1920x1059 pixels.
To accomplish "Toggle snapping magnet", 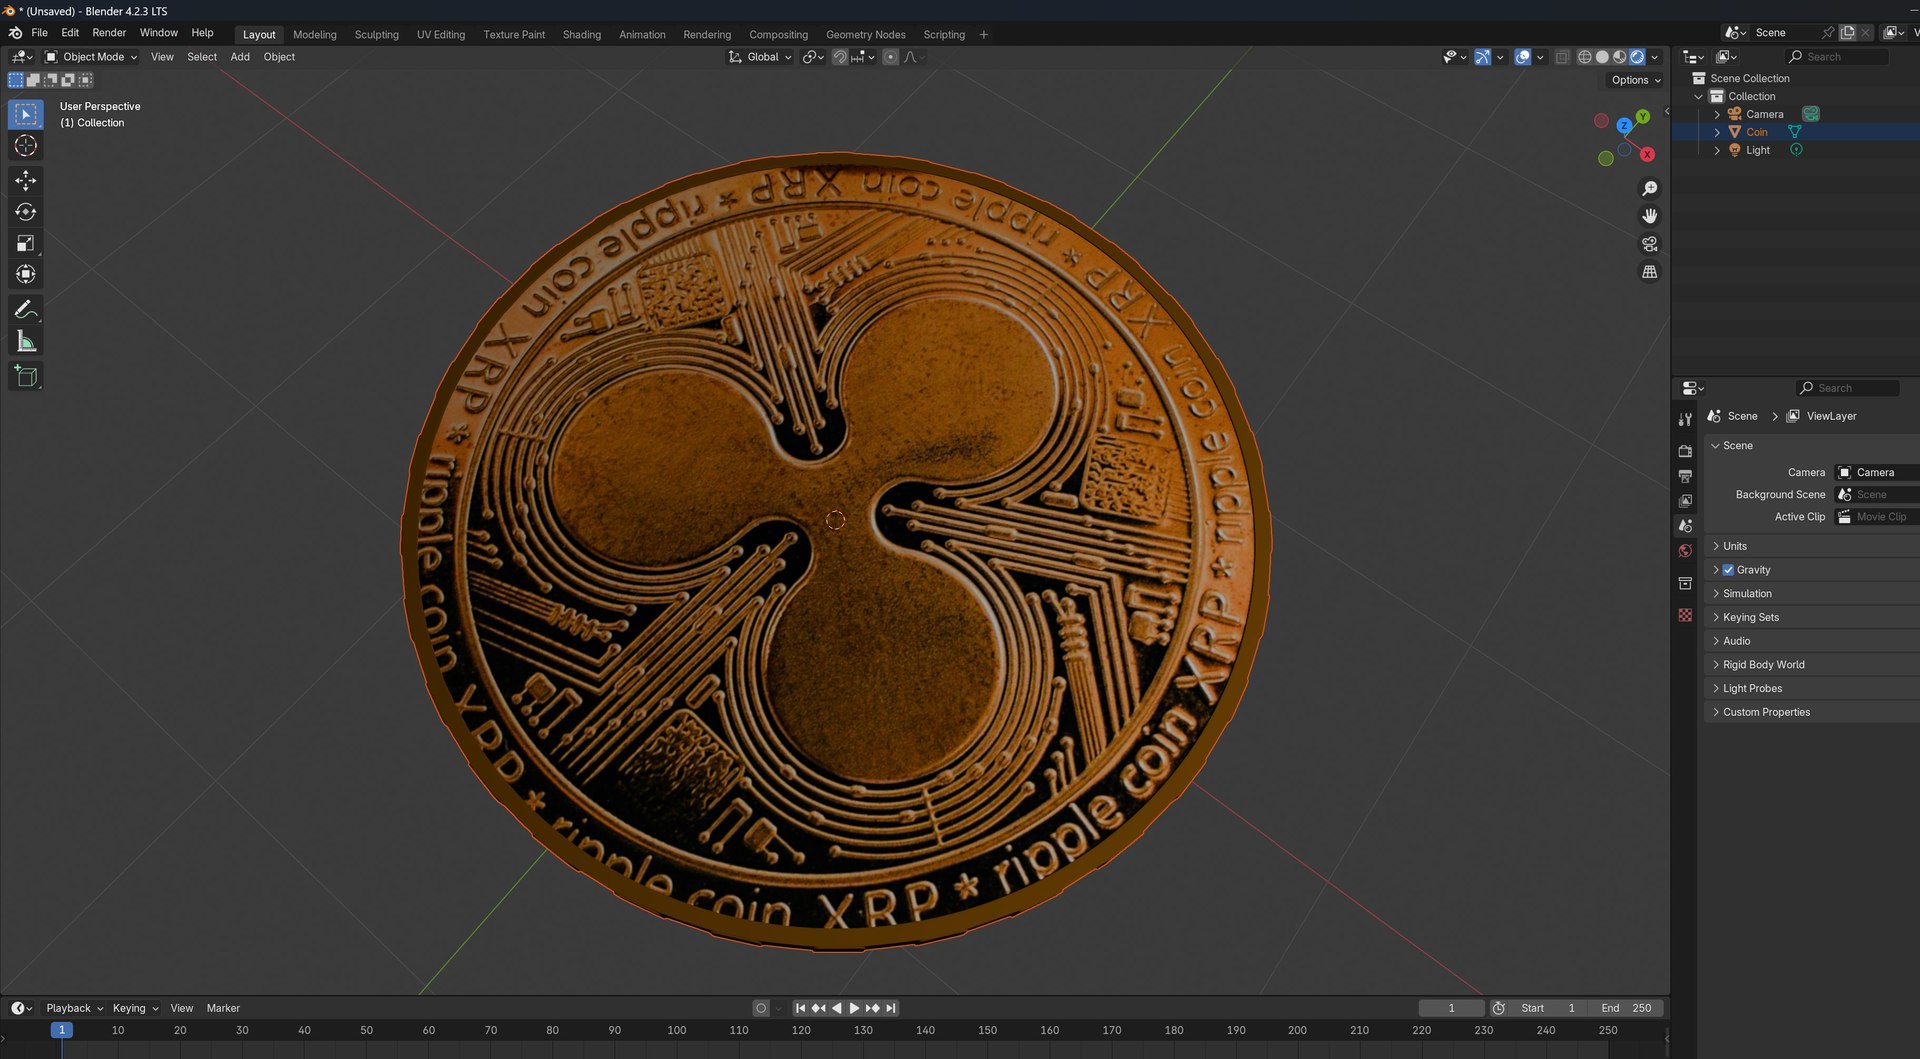I will pyautogui.click(x=840, y=57).
